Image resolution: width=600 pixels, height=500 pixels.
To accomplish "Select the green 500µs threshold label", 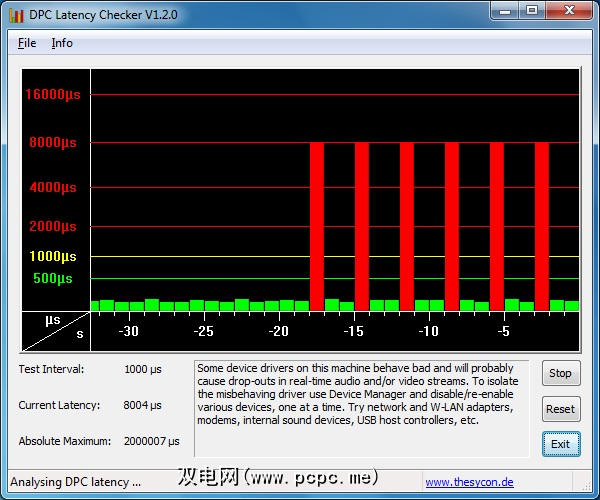I will [x=53, y=278].
